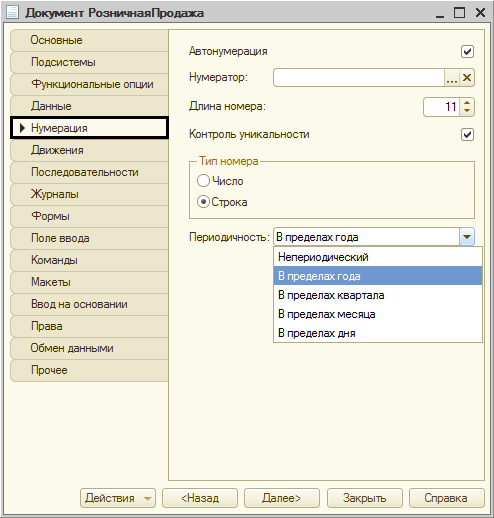The height and width of the screenshot is (518, 494).
Task: Click the document icon in title bar
Action: pyautogui.click(x=12, y=13)
